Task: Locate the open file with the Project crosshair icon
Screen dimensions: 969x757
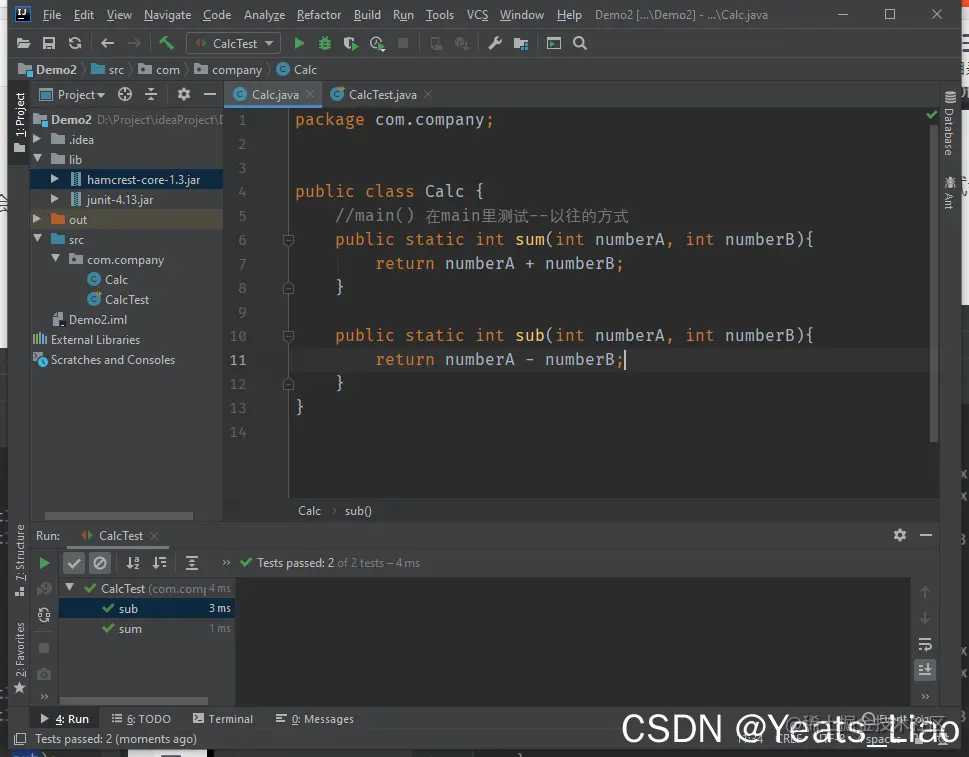Action: pos(125,94)
